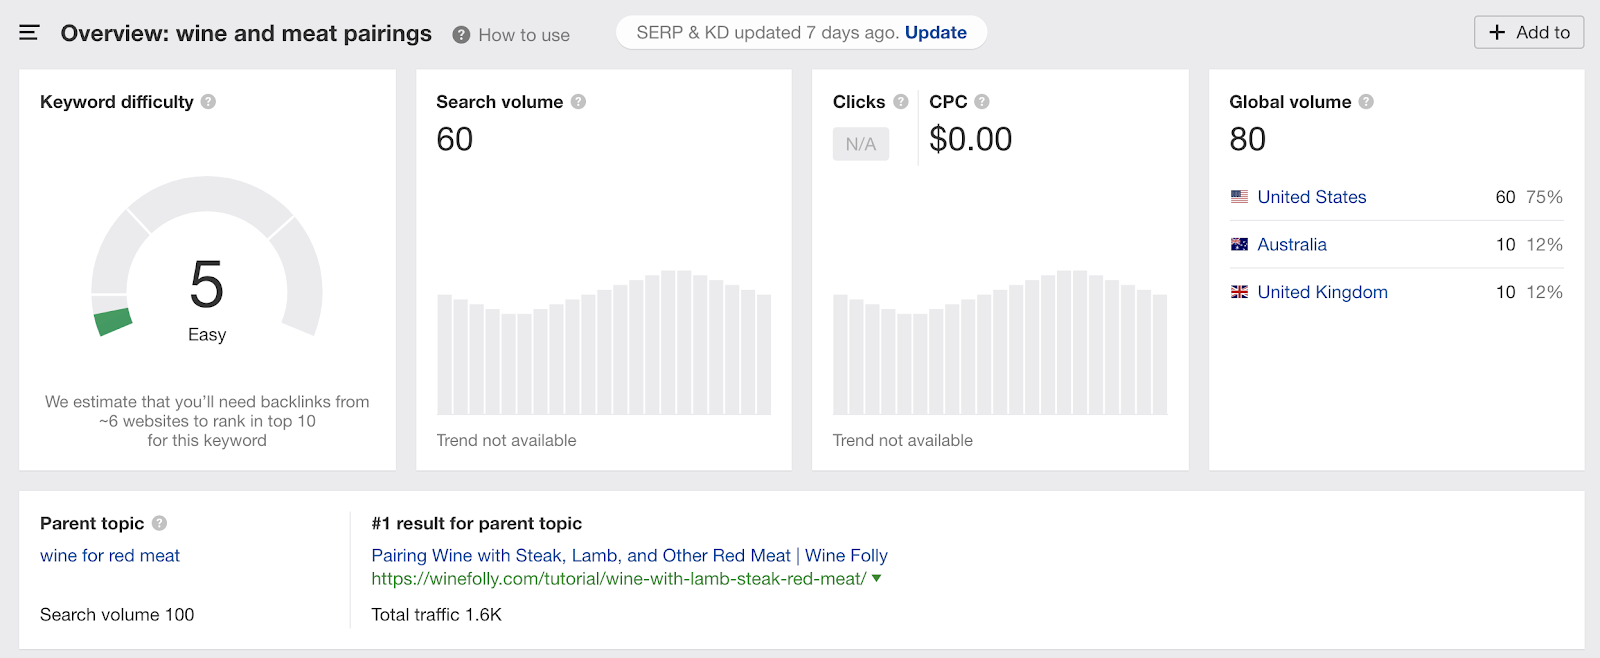Viewport: 1600px width, 658px height.
Task: Click Search volume help icon
Action: 578,102
